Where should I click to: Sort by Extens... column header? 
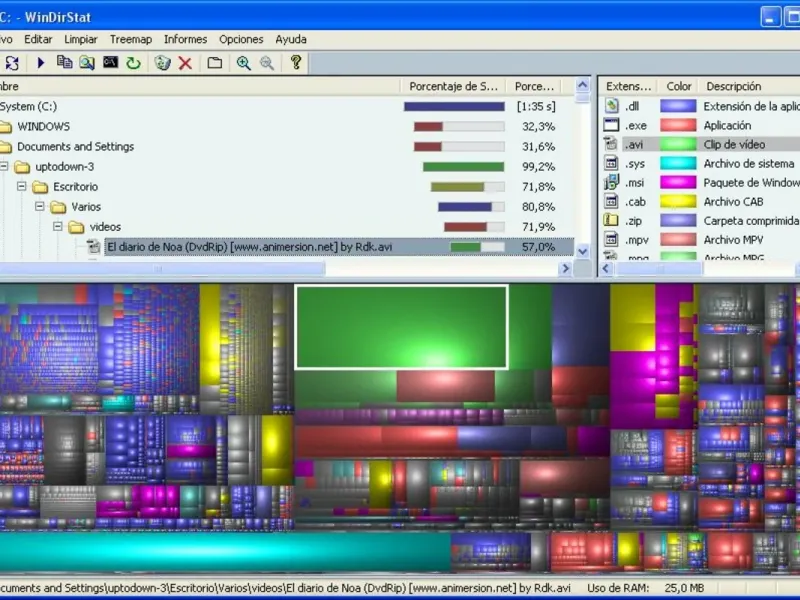pyautogui.click(x=628, y=86)
